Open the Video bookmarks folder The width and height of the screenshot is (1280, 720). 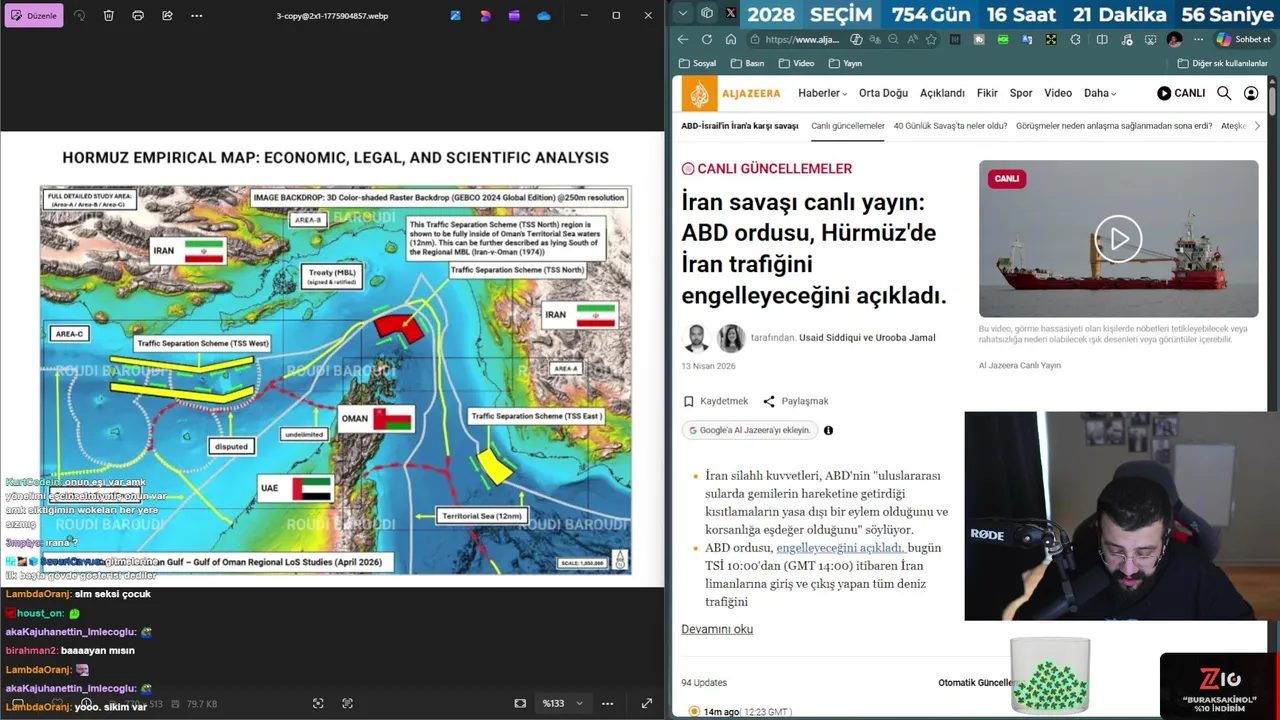point(796,63)
